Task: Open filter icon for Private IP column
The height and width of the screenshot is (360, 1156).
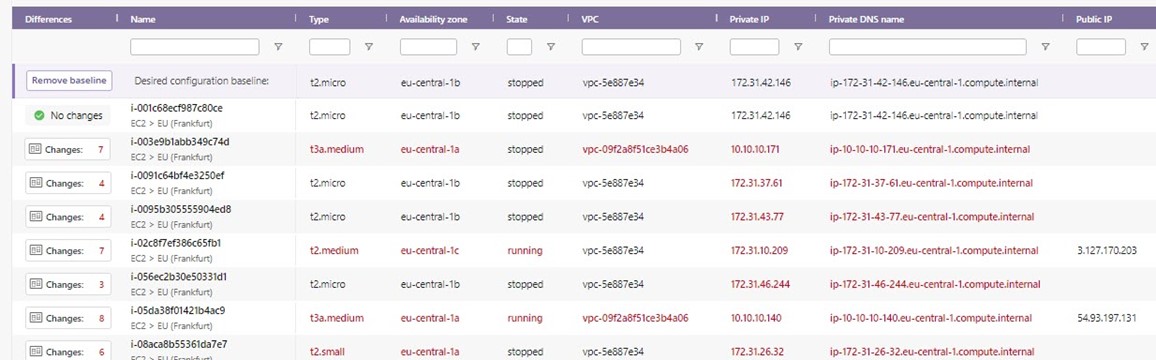Action: point(798,46)
